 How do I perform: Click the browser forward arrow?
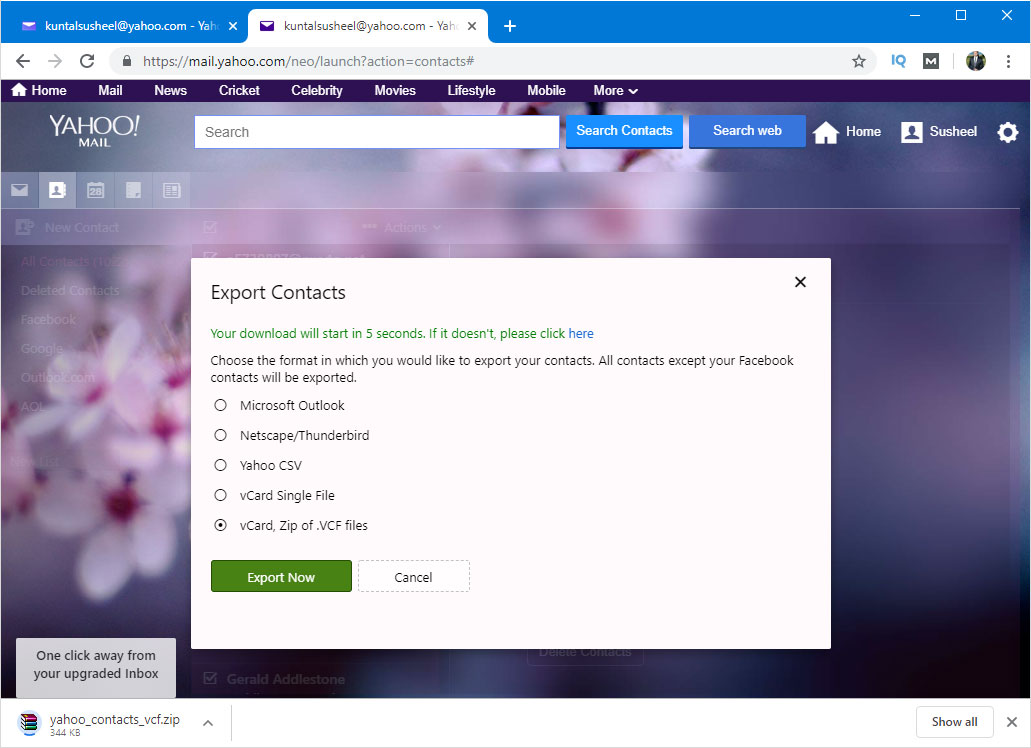[x=55, y=61]
